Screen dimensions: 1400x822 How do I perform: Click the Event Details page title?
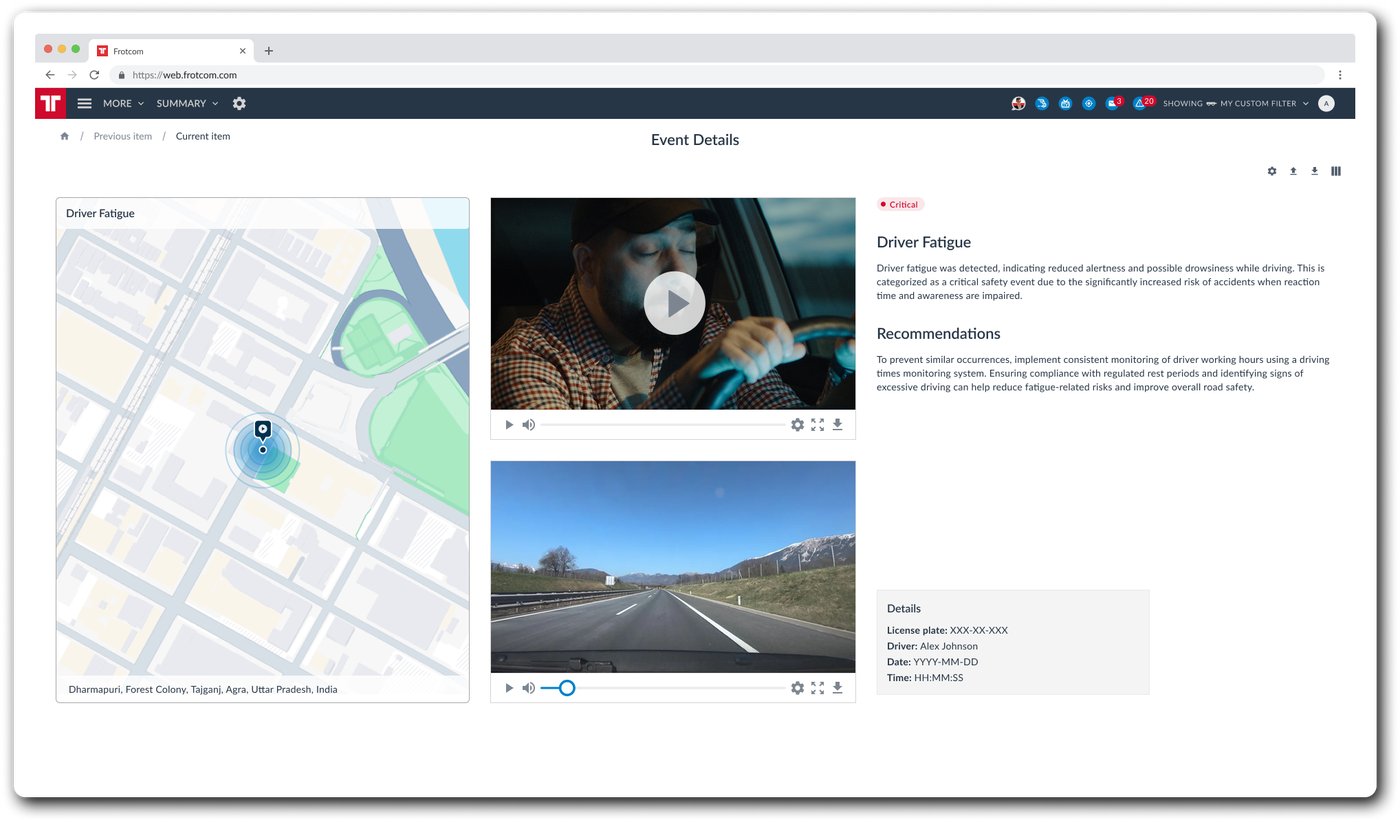coord(695,140)
